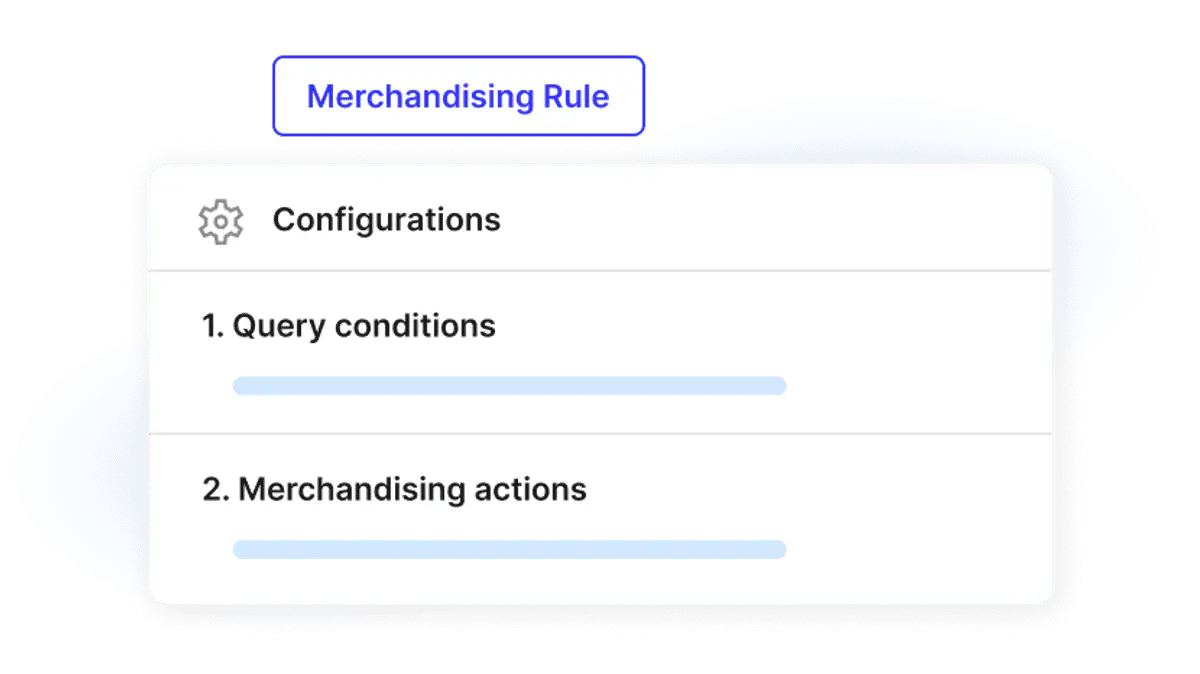Select the Configurations header label

(387, 220)
